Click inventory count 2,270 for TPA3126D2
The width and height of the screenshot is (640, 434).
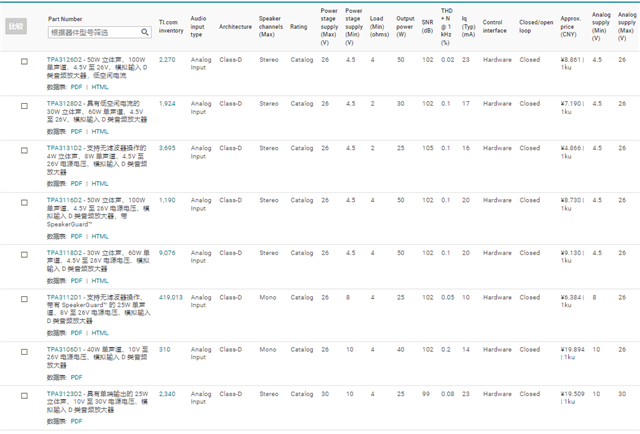coord(167,60)
